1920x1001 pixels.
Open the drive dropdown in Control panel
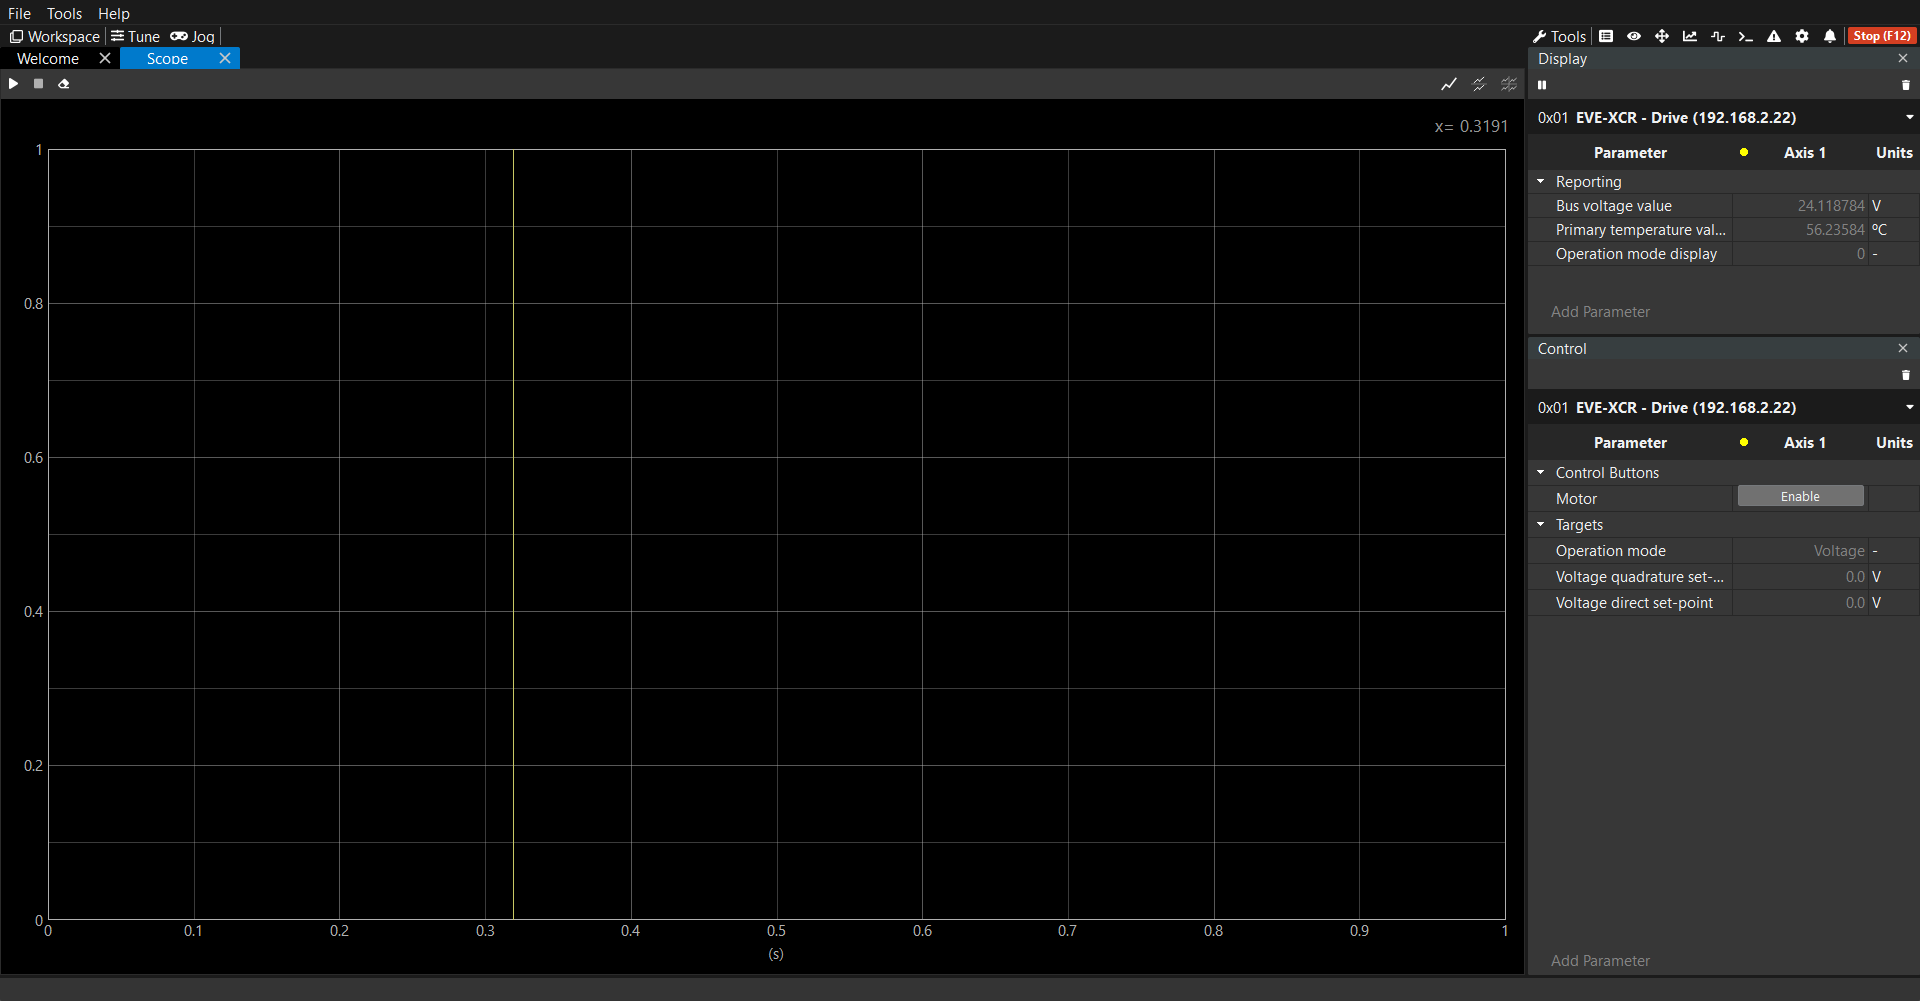point(1909,407)
